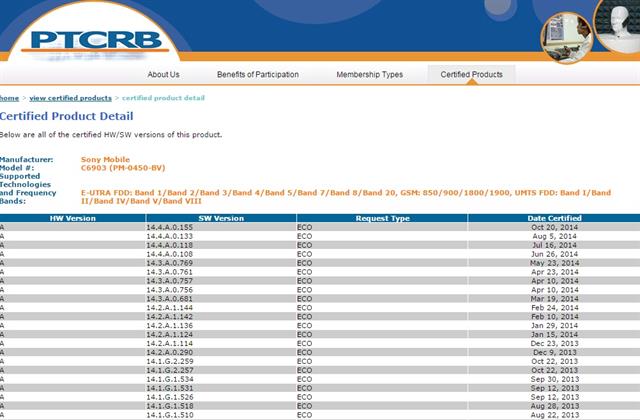Click SW version 14.1.G.2.259

(x=170, y=362)
